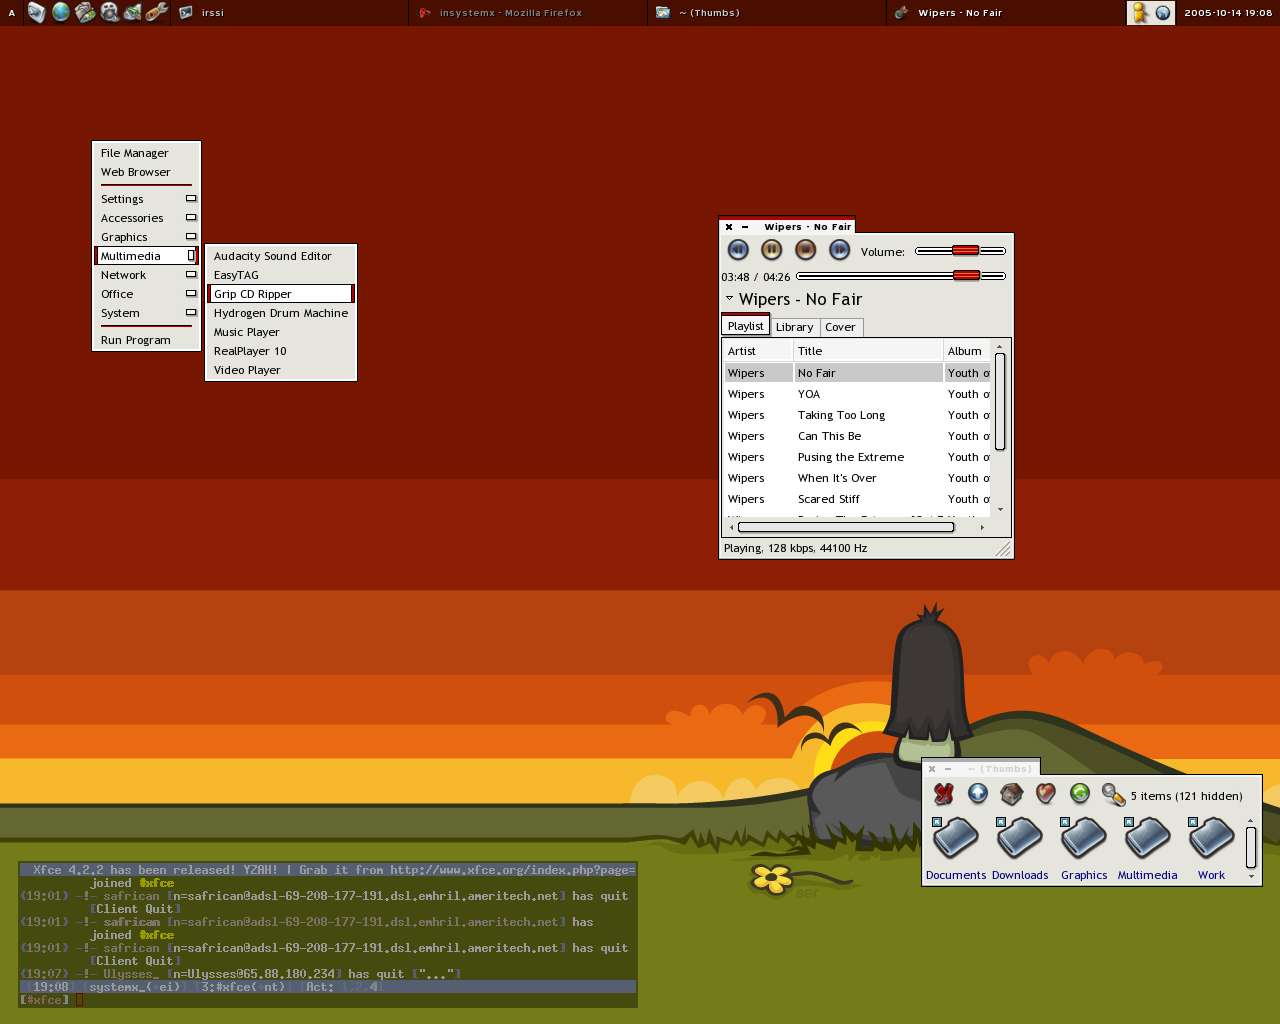Viewport: 1280px width, 1024px height.
Task: Sort playlist by Artist column header
Action: pos(759,351)
